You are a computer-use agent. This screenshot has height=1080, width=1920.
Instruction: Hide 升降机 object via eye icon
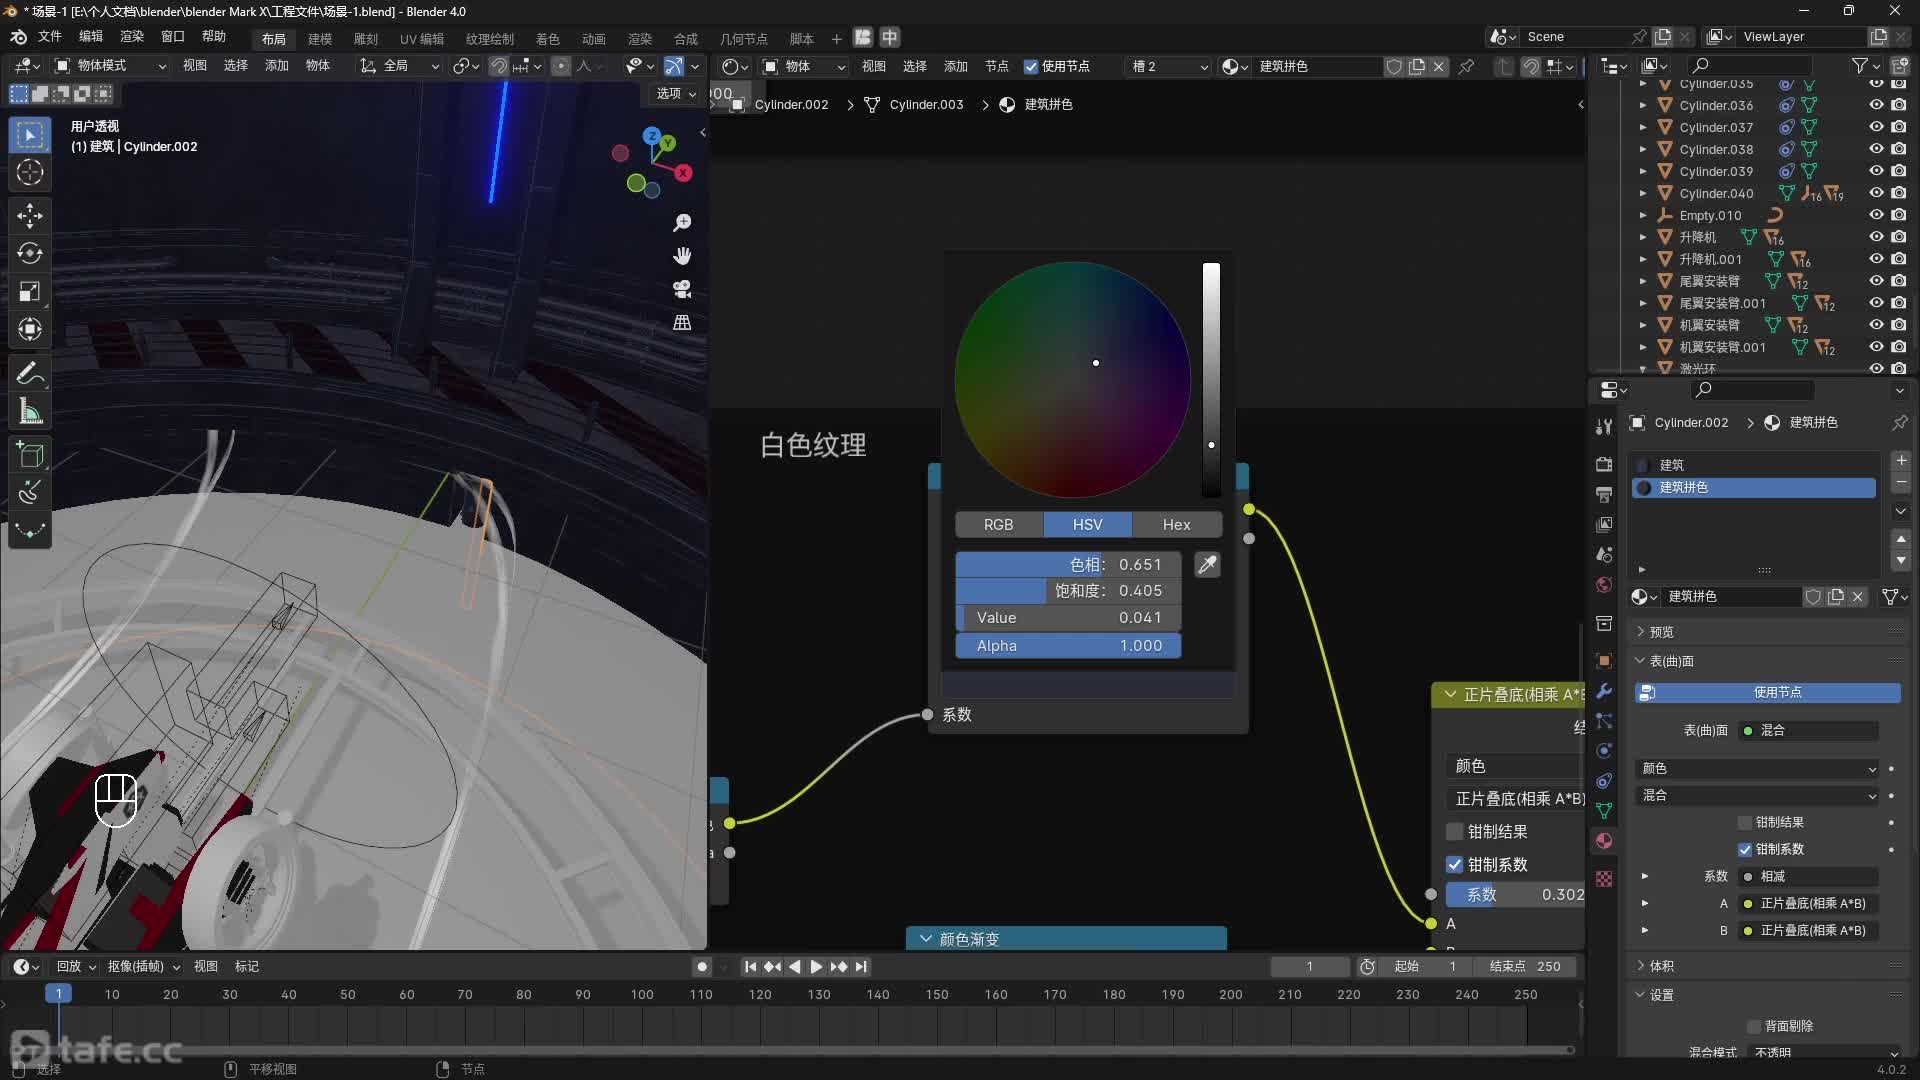[x=1877, y=237]
